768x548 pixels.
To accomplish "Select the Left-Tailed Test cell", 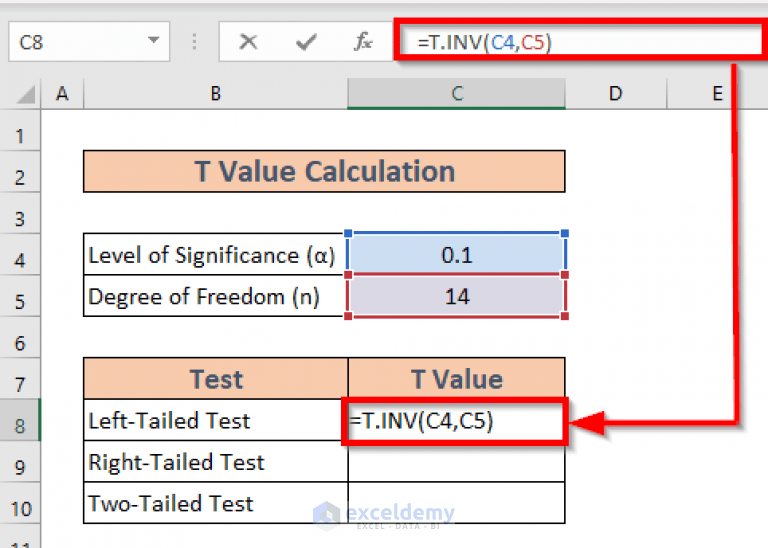I will (216, 420).
